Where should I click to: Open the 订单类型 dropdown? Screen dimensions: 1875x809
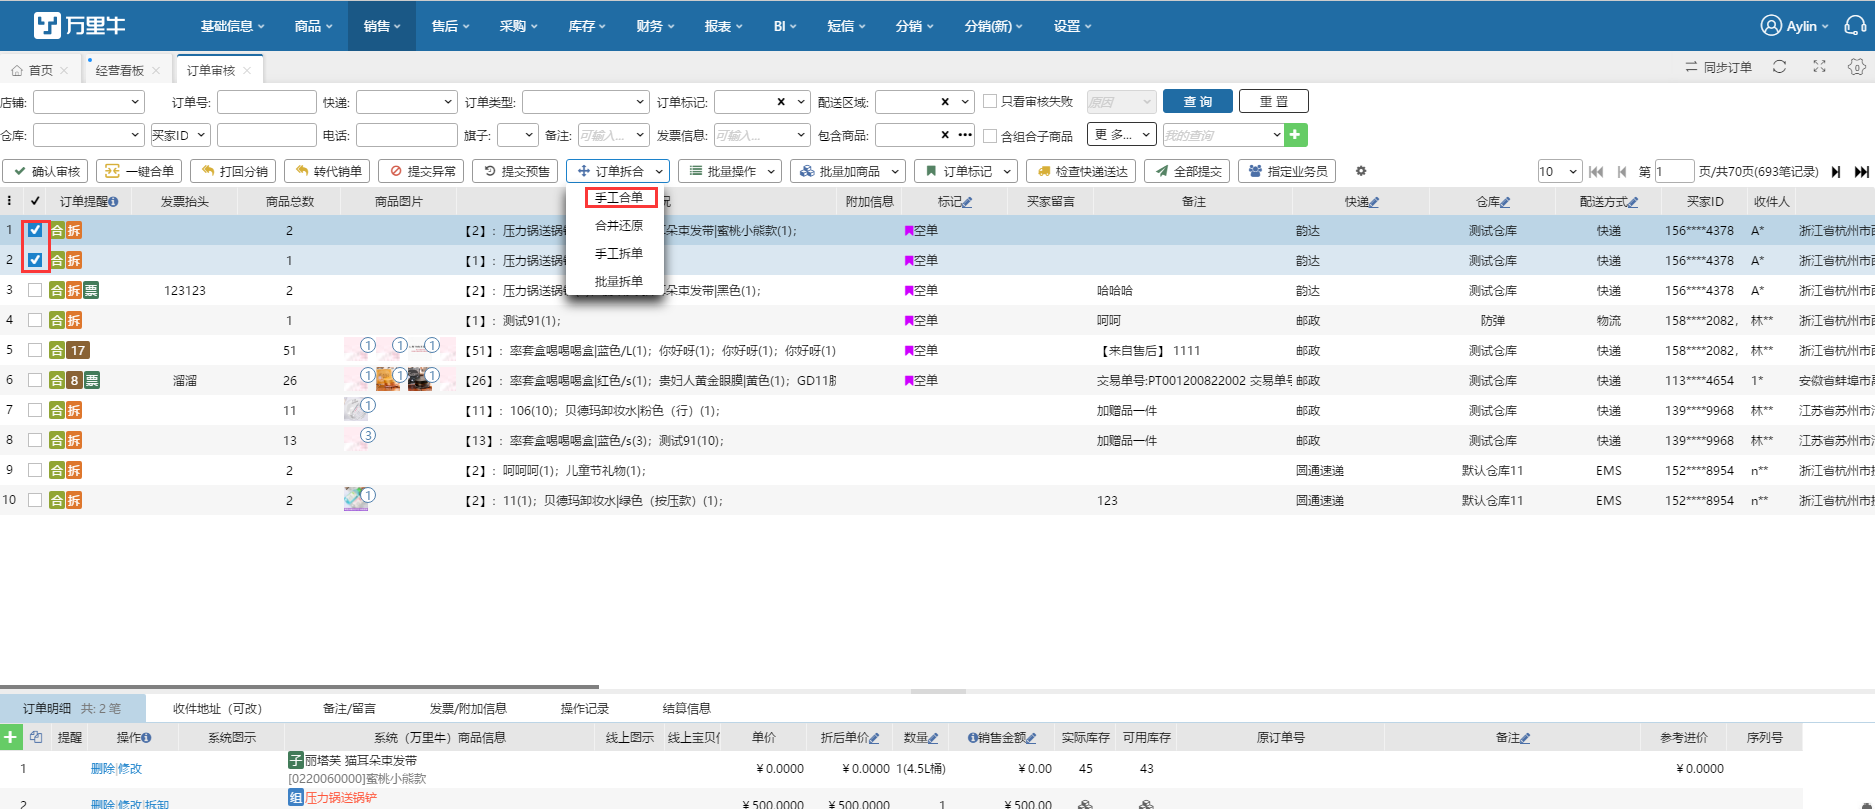(x=586, y=102)
